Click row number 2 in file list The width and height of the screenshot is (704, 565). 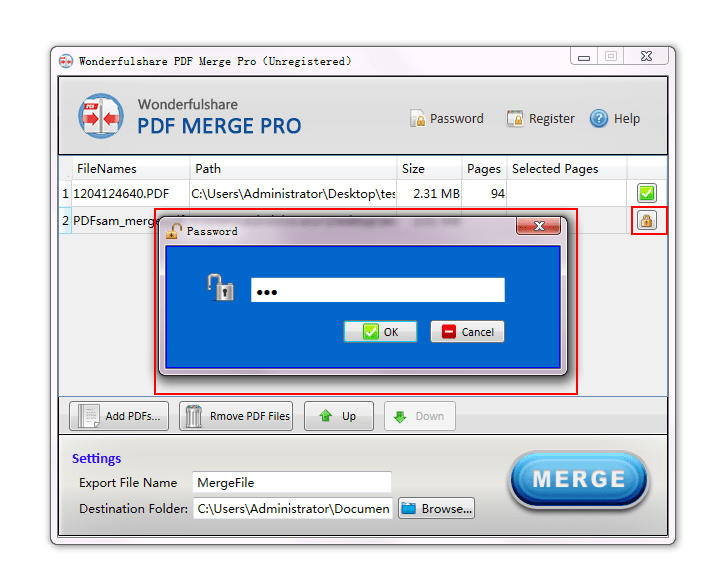(x=66, y=221)
